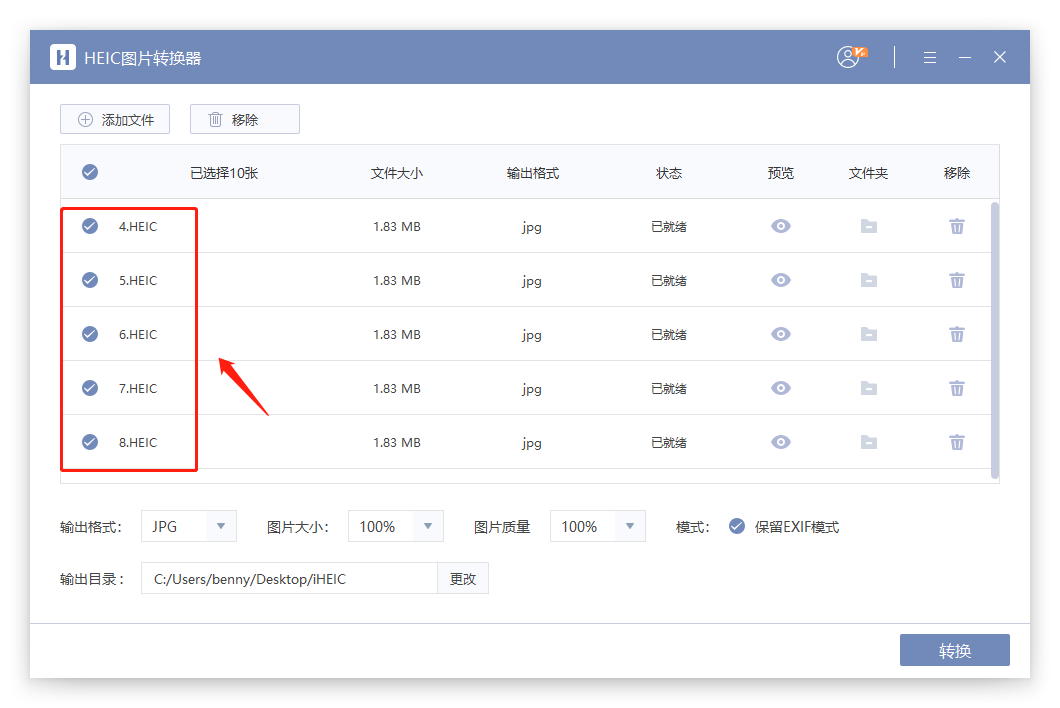Uncheck the 4.HEIC file checkbox
The height and width of the screenshot is (708, 1060).
pos(90,226)
